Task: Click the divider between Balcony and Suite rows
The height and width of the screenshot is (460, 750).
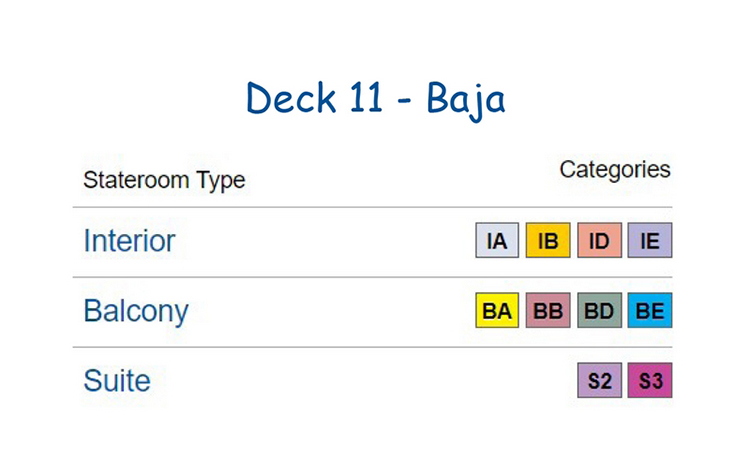Action: coord(373,347)
